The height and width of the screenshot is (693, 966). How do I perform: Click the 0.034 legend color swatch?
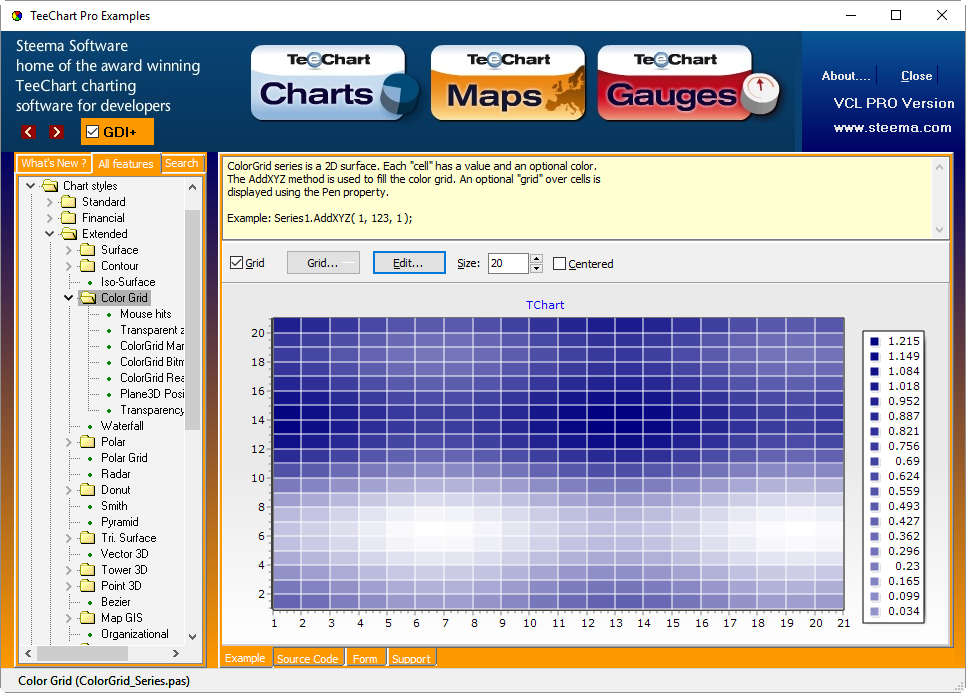874,612
